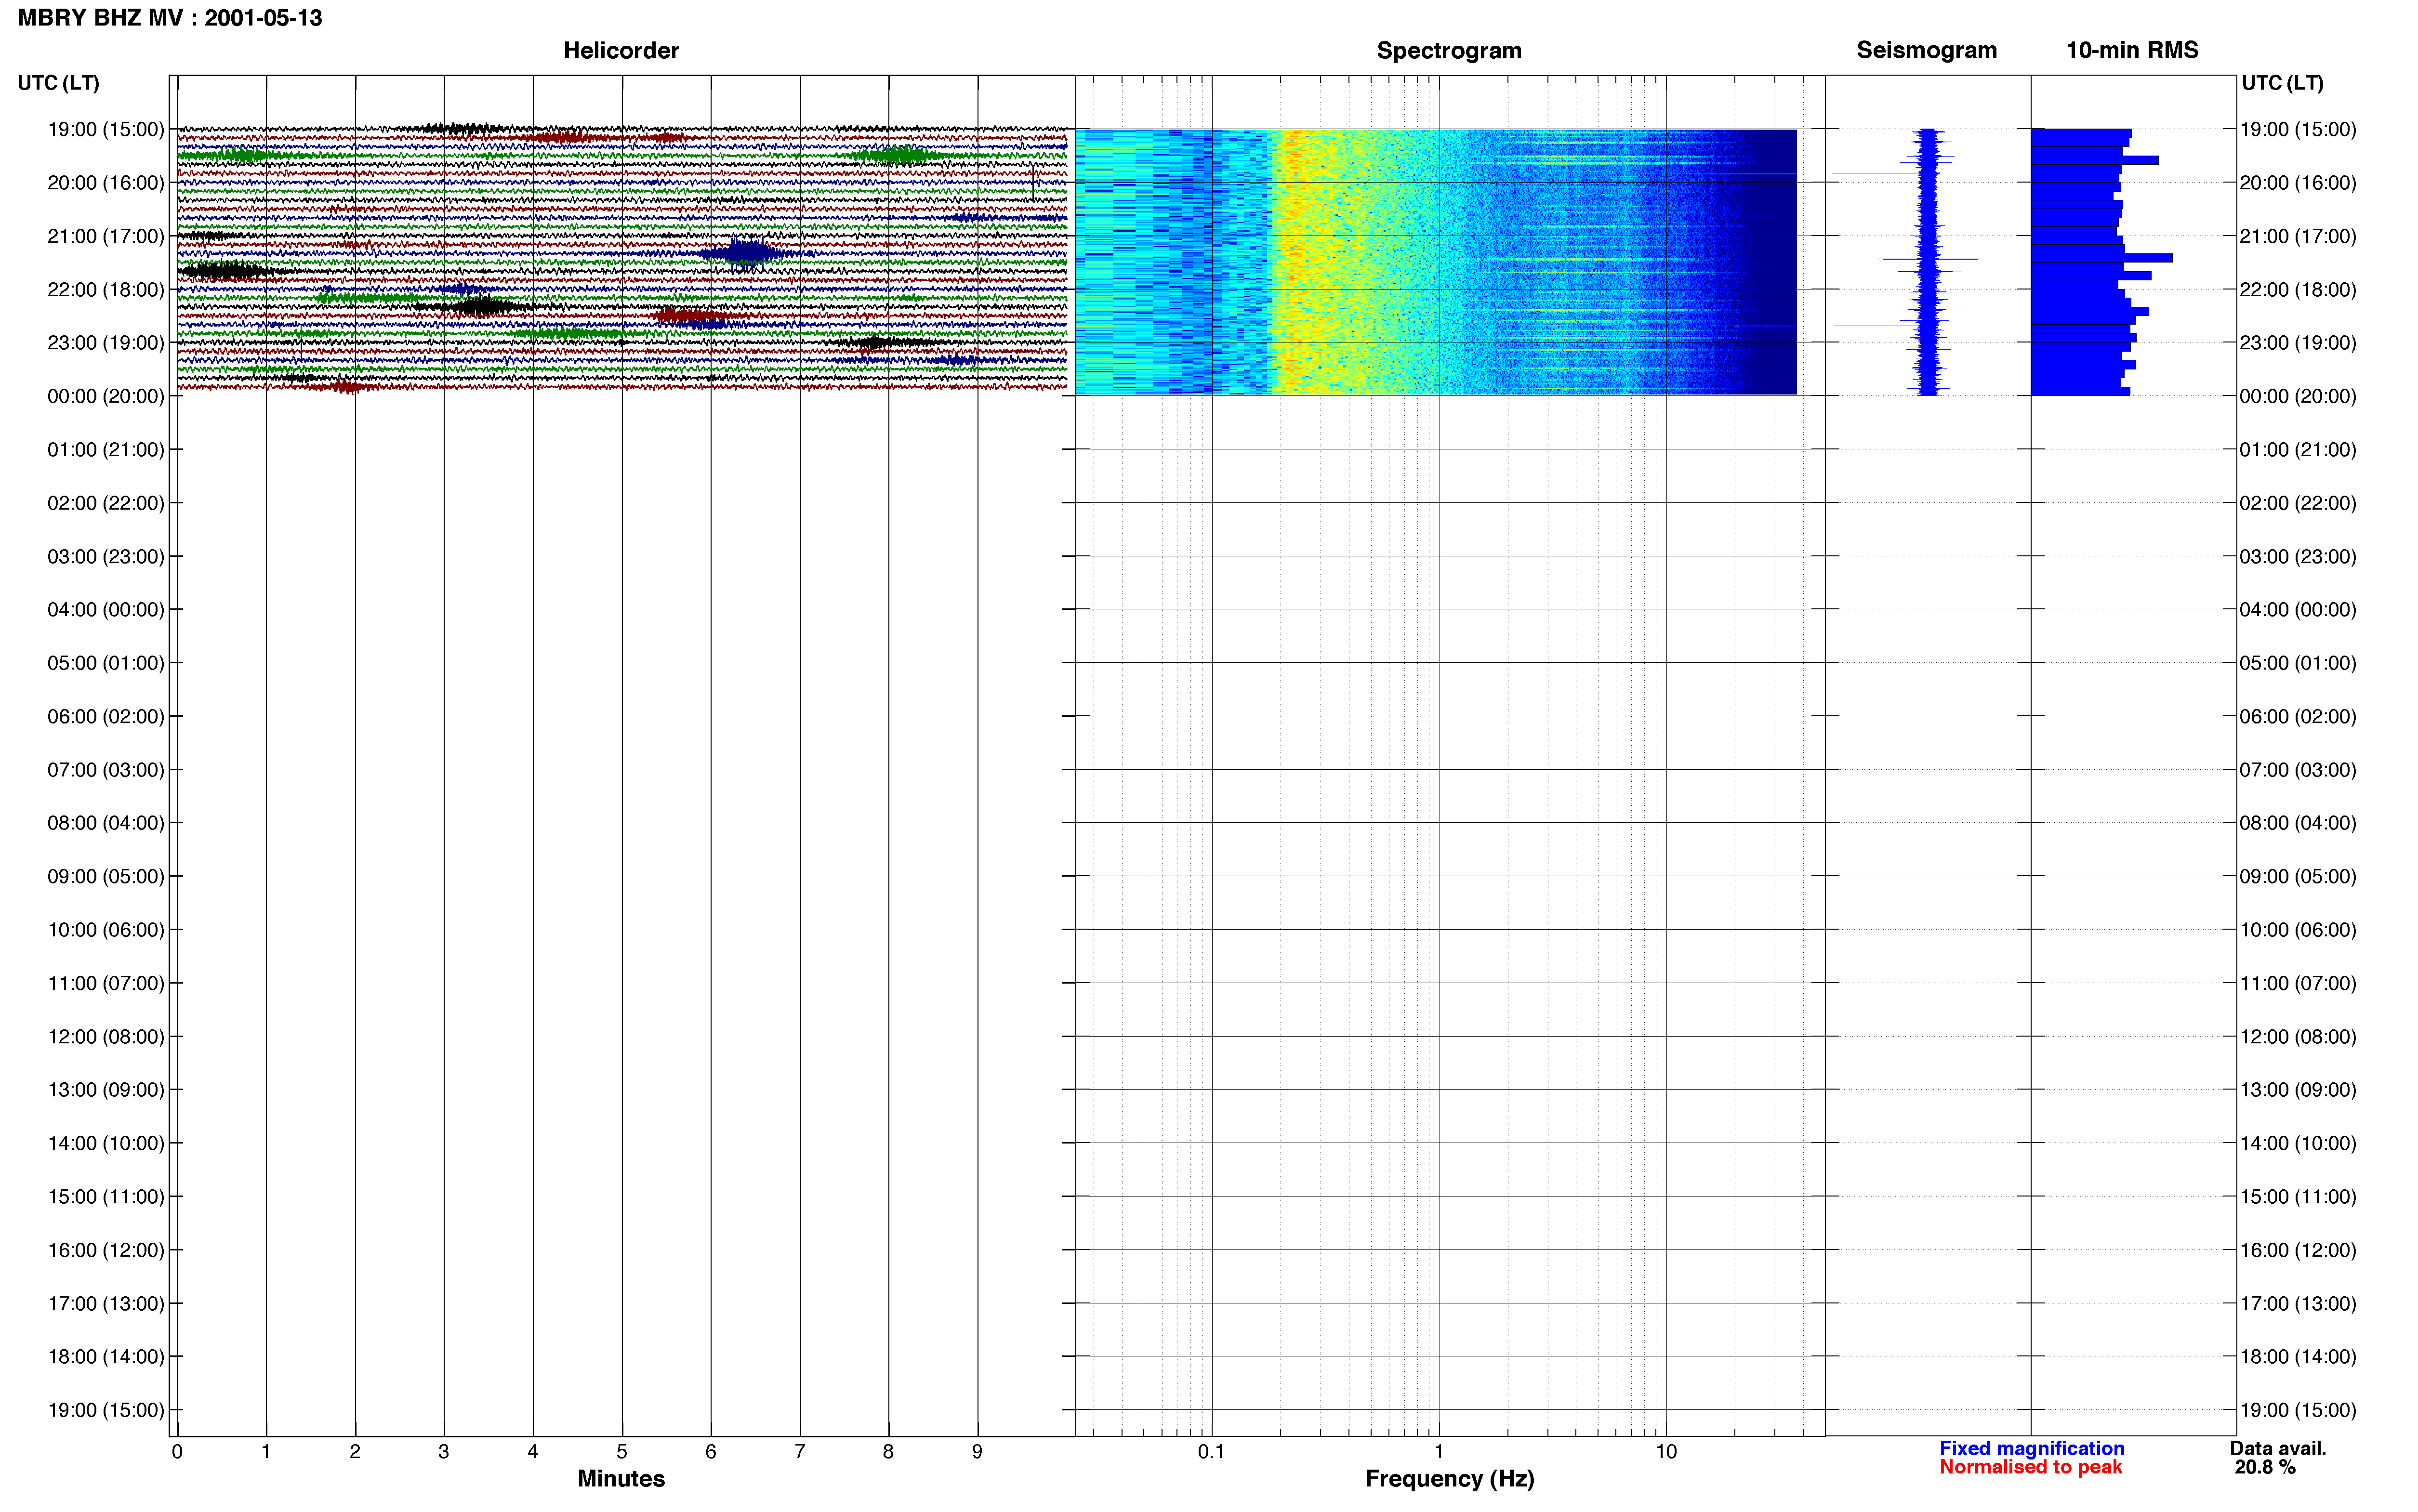This screenshot has width=2418, height=1512.
Task: Click the '10' frequency tick label
Action: point(1666,1451)
